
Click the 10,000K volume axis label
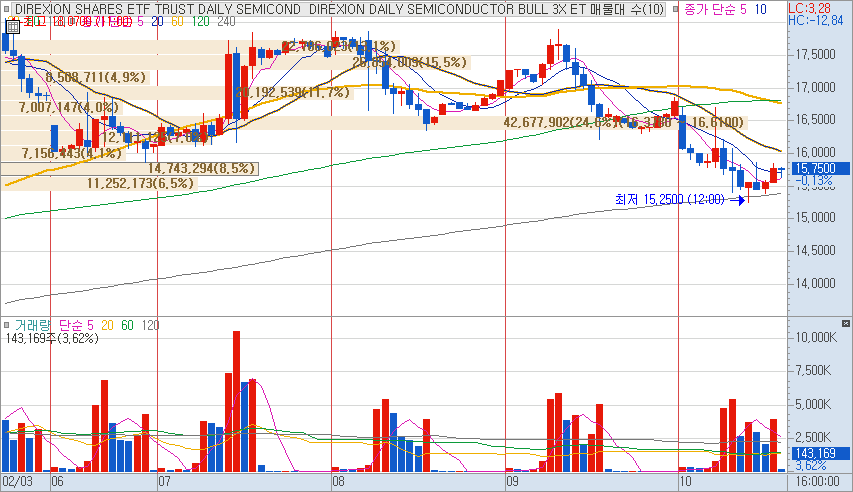816,337
